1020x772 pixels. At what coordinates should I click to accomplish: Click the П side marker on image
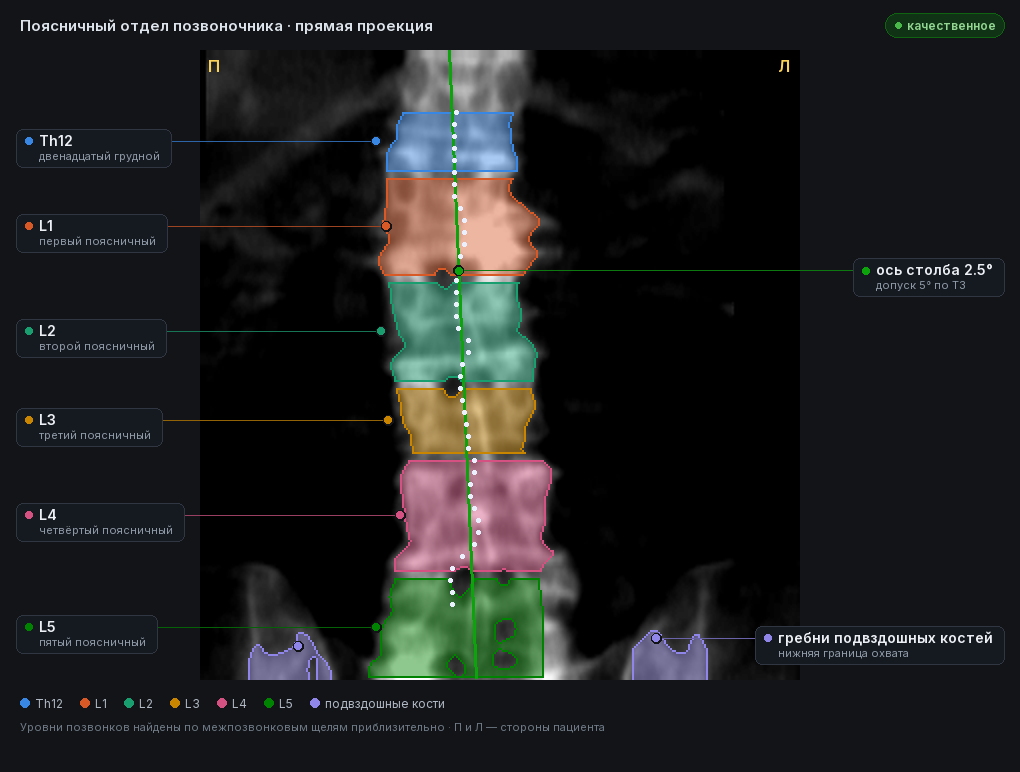[x=214, y=66]
